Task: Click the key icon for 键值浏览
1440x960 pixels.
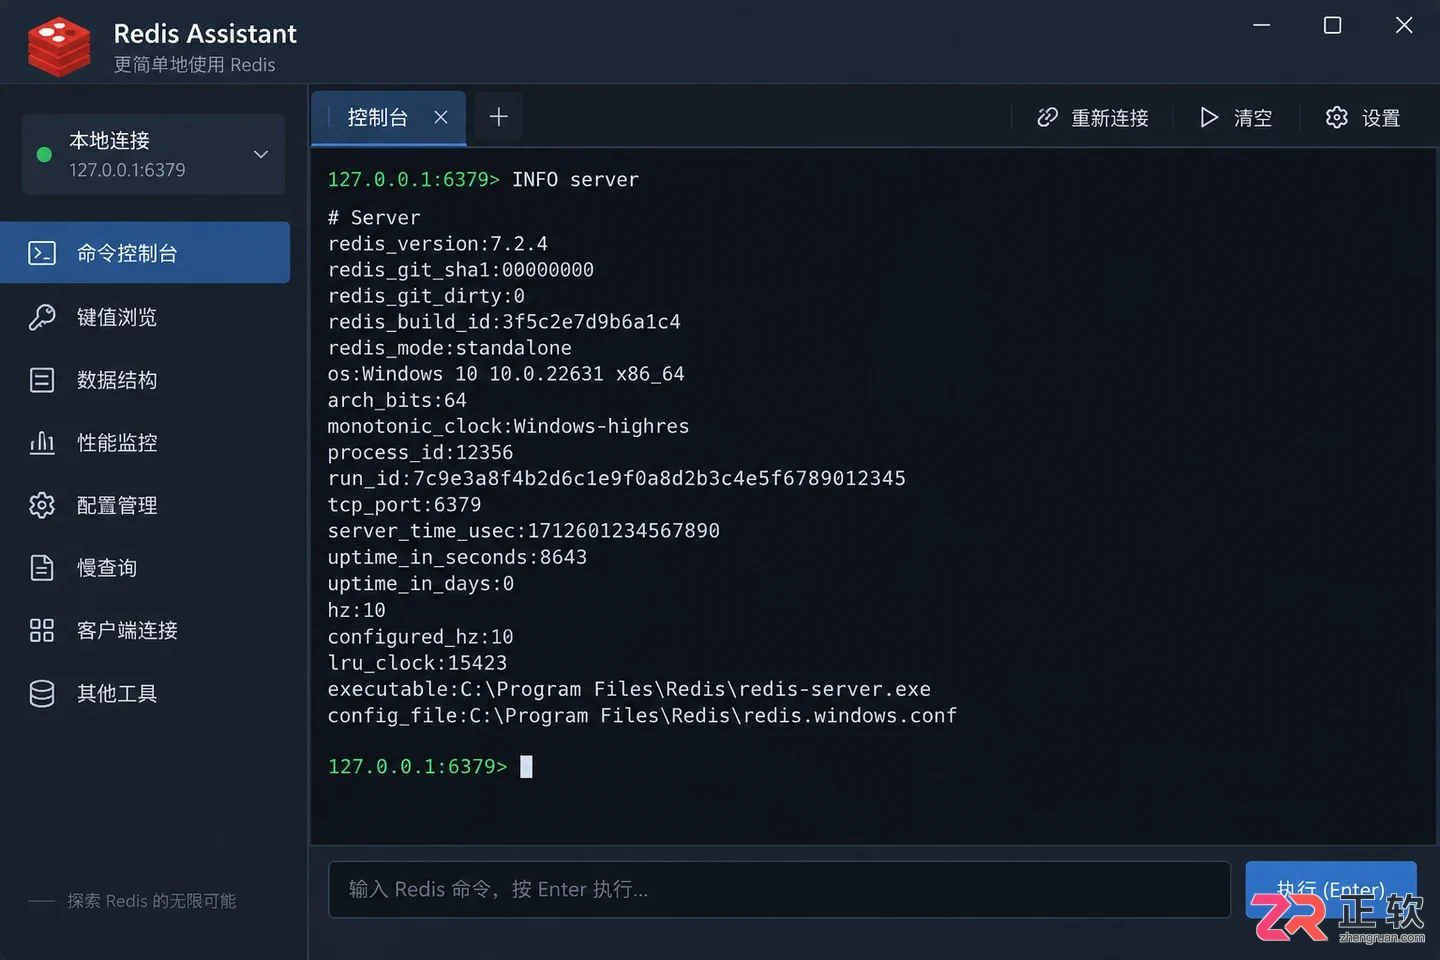Action: [x=42, y=317]
